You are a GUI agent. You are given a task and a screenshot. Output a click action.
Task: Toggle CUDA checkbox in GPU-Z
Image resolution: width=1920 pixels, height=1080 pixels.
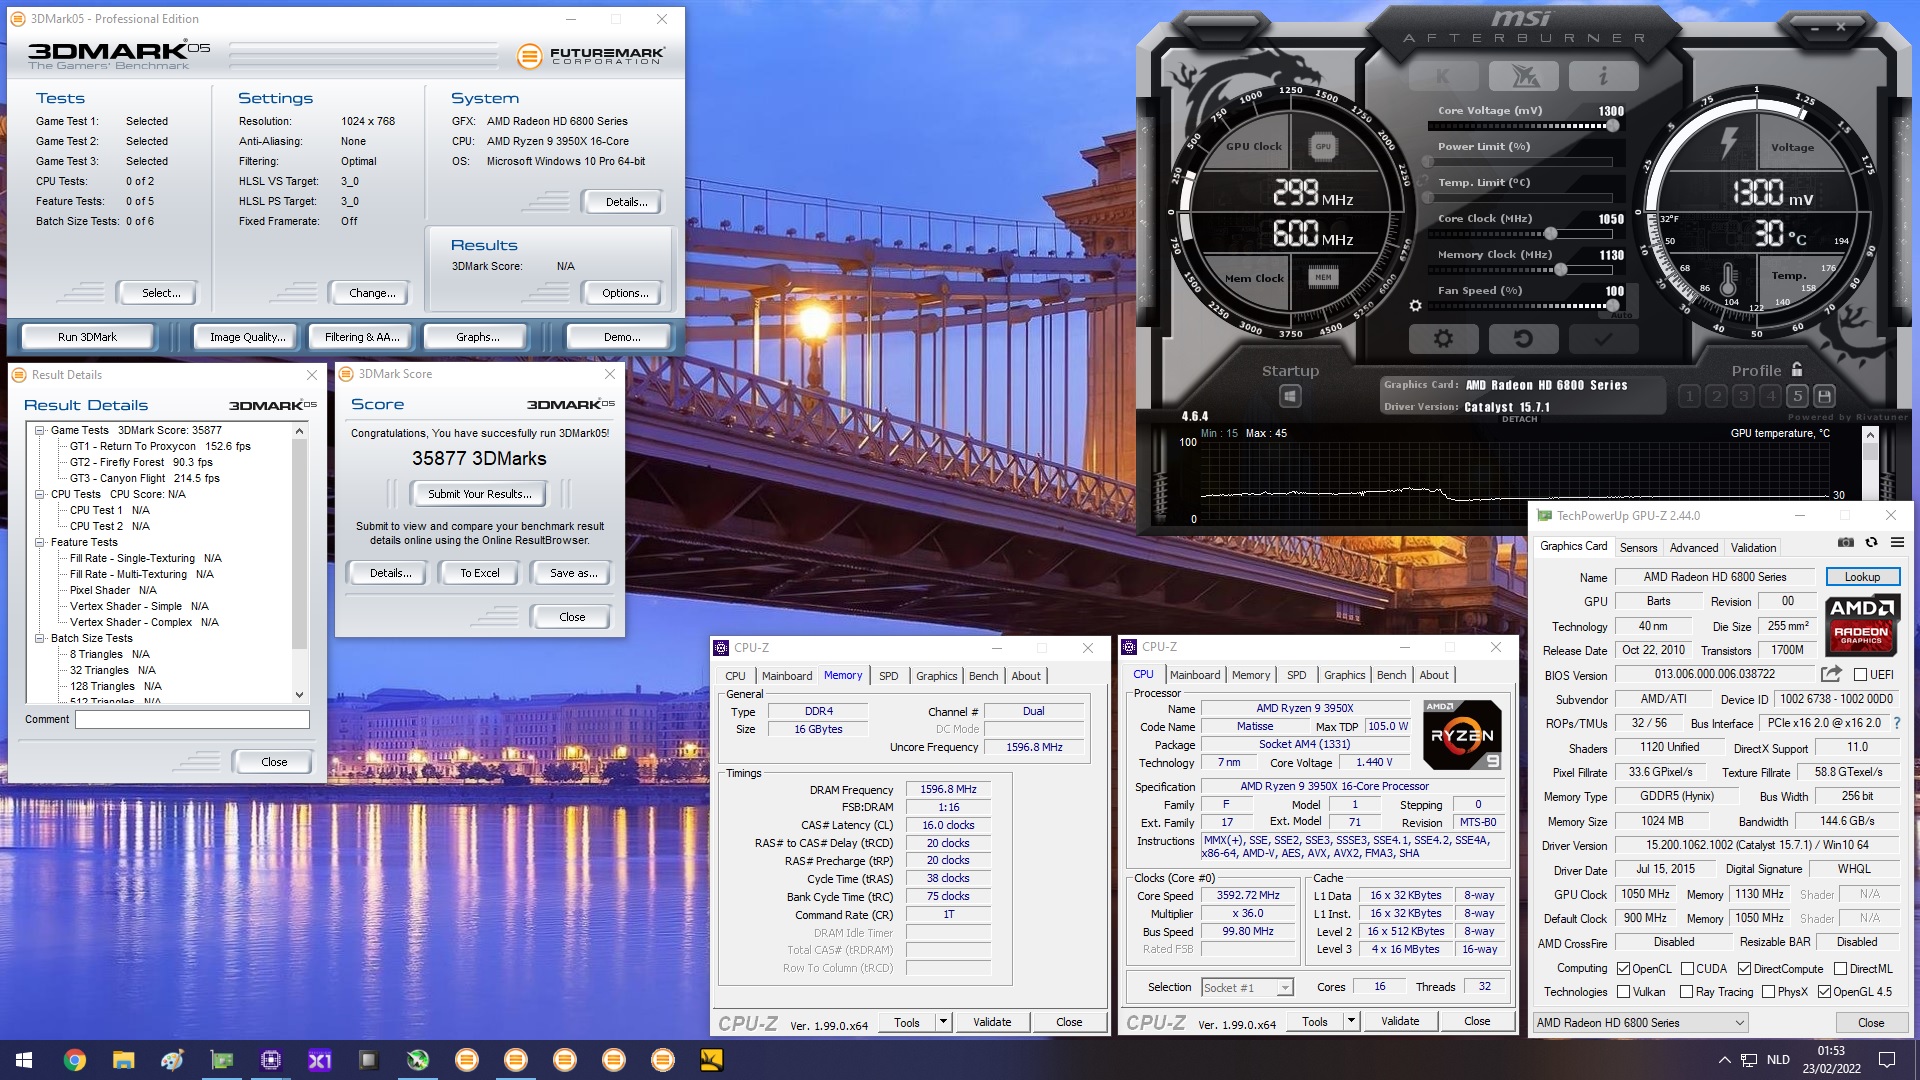(x=1687, y=969)
